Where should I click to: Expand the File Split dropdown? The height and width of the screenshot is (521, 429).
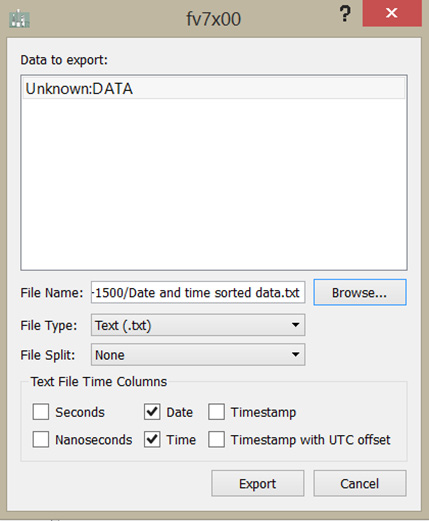(198, 355)
